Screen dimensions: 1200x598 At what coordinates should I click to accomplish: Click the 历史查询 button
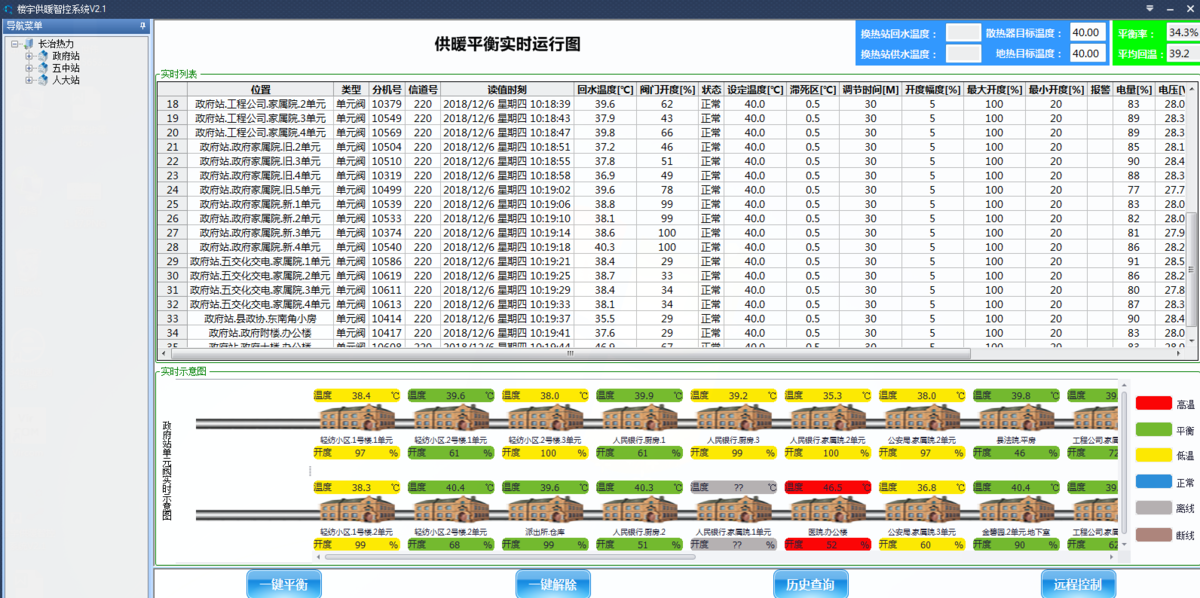[x=810, y=584]
